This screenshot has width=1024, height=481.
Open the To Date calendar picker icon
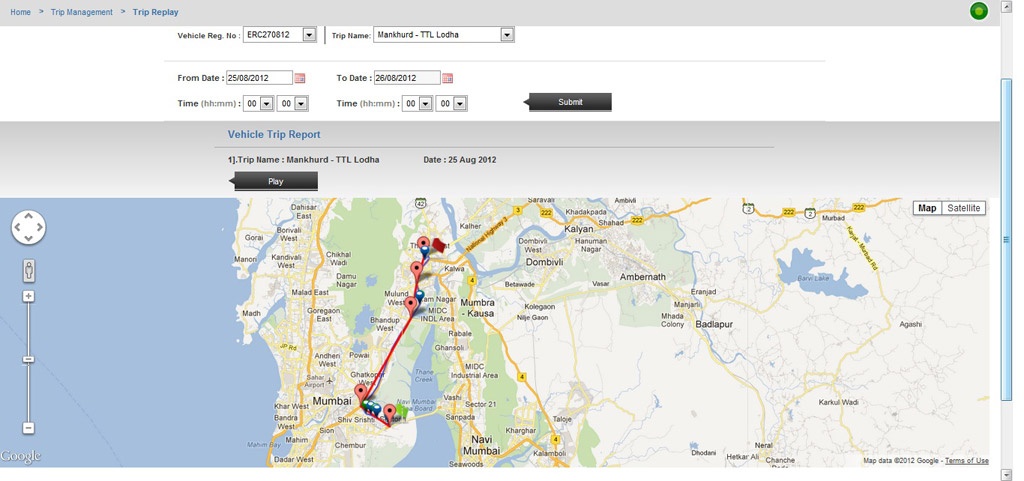point(447,78)
